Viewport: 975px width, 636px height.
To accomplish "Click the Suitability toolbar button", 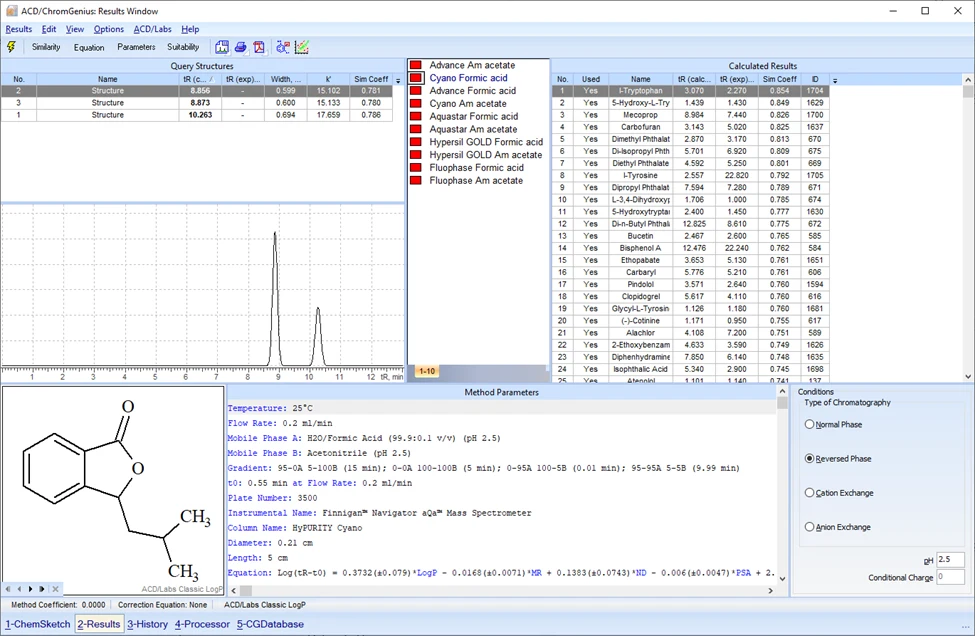I will pos(183,47).
